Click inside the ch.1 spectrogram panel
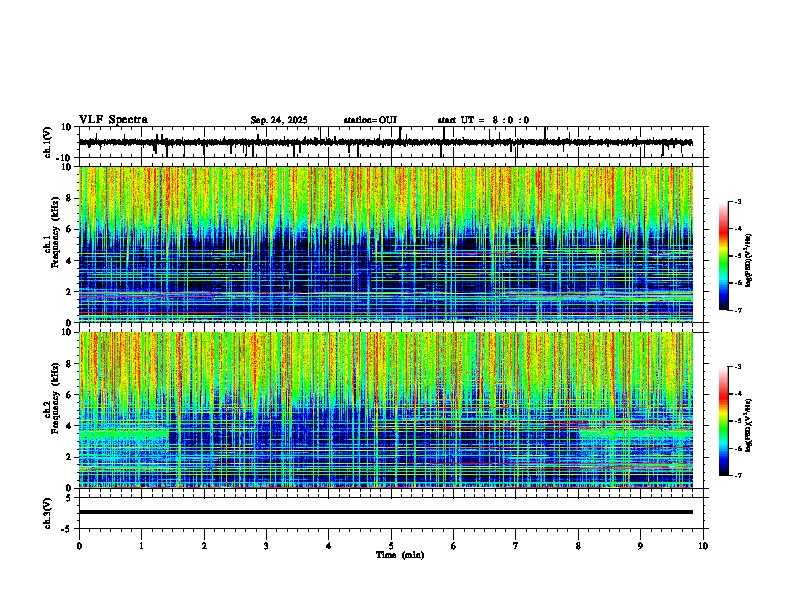792x612 pixels. click(x=386, y=244)
